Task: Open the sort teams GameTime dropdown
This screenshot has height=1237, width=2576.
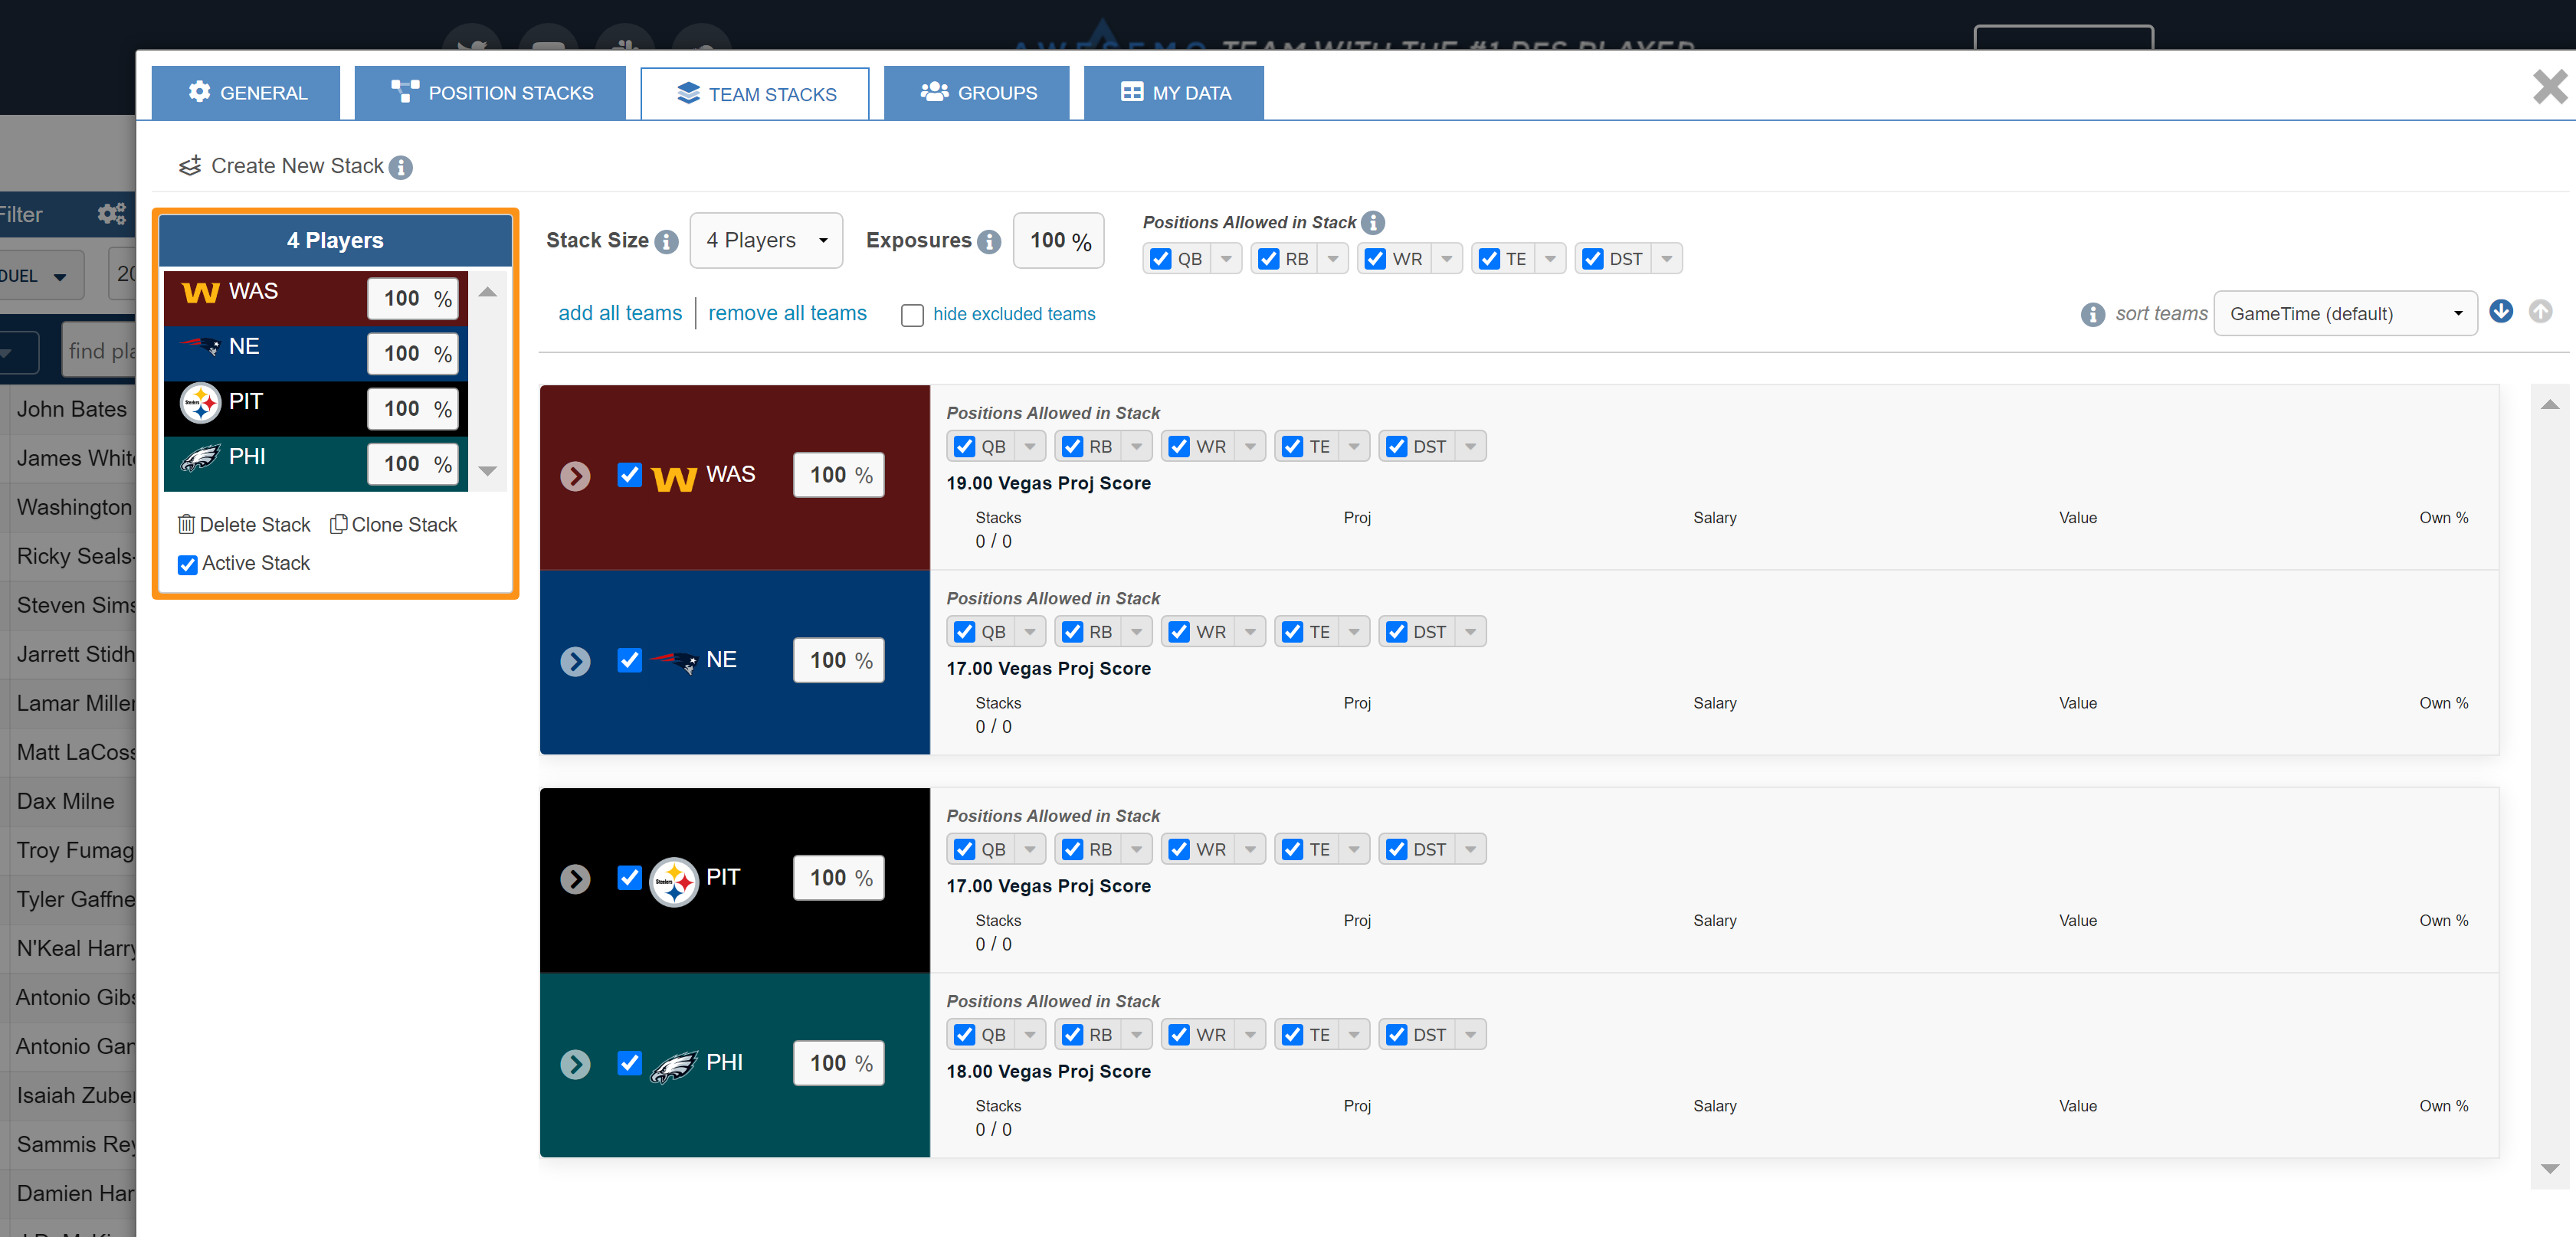Action: click(2345, 314)
